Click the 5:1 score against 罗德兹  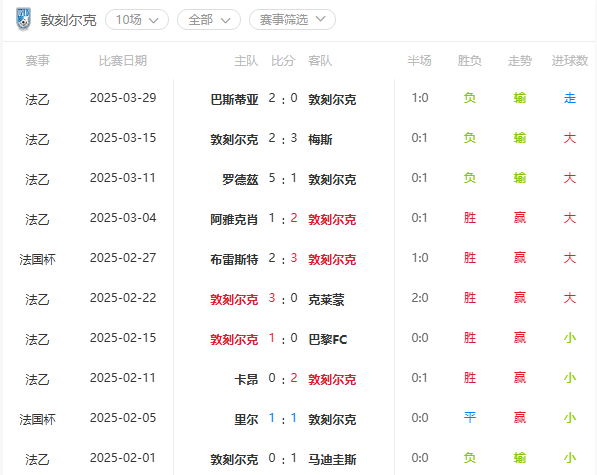click(x=283, y=179)
